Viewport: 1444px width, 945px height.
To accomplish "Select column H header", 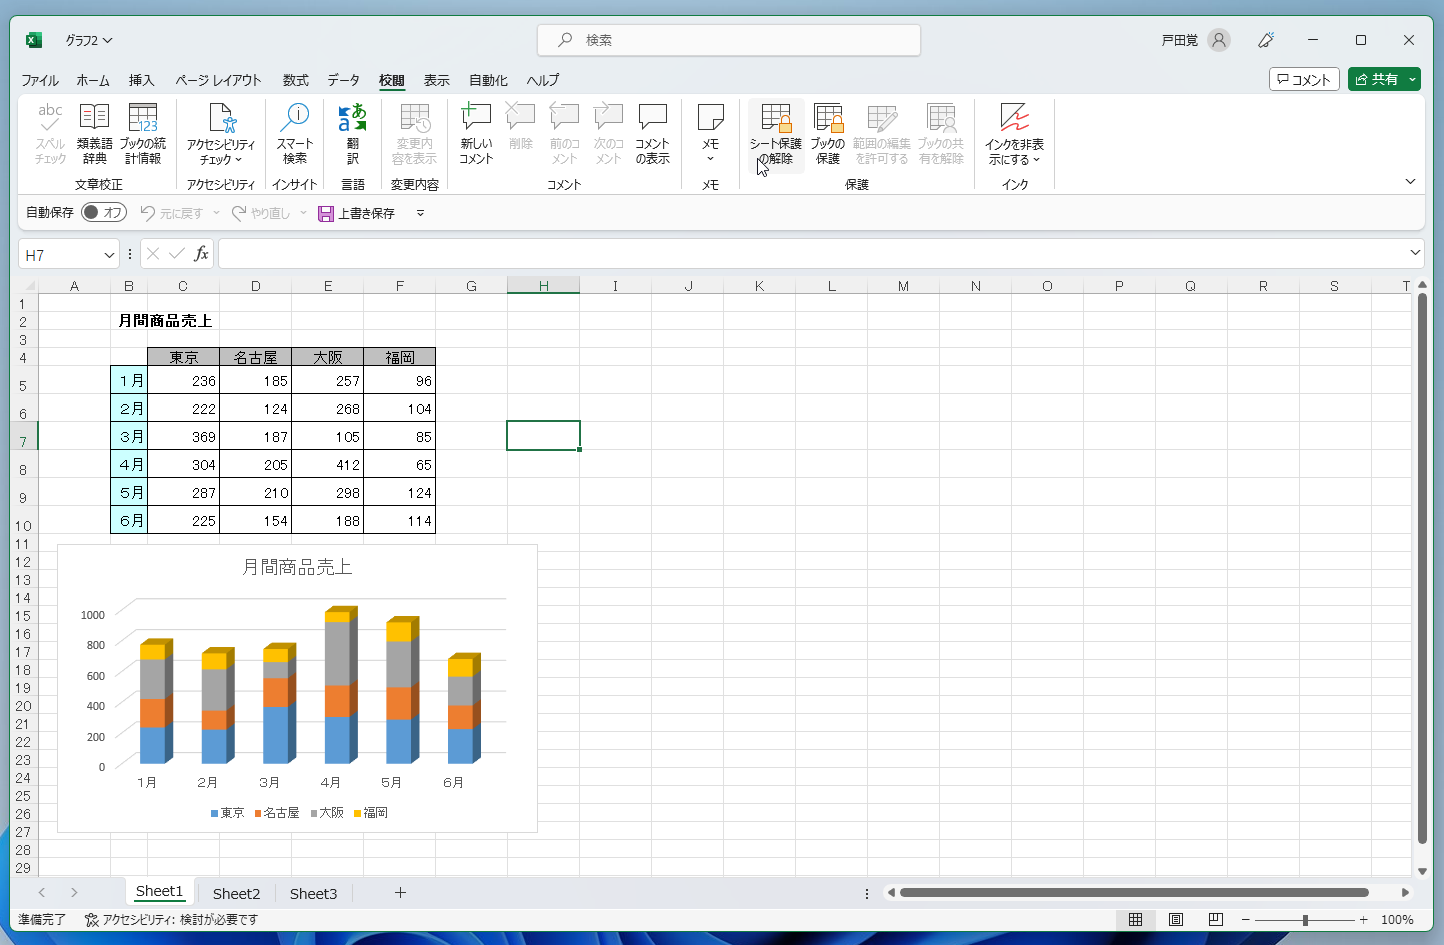I will [543, 286].
